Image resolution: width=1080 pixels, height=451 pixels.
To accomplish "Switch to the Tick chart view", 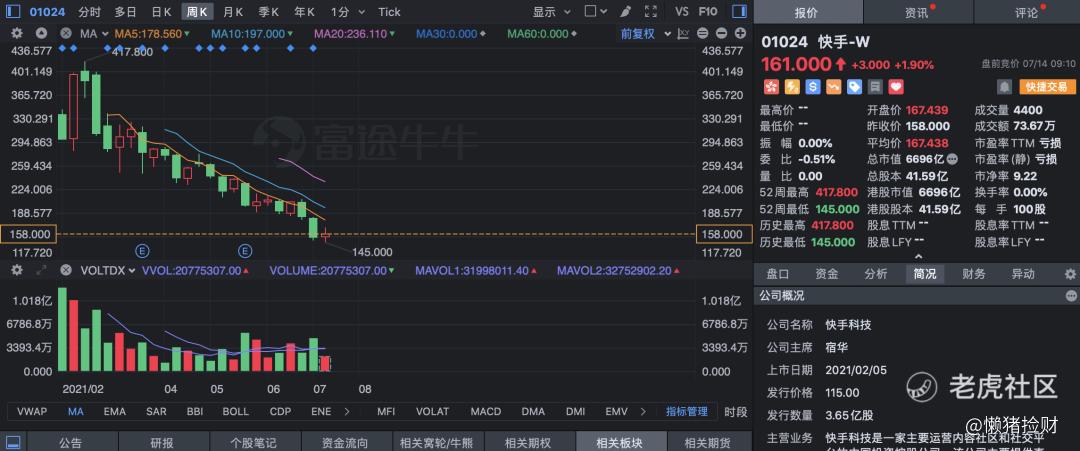I will 389,12.
